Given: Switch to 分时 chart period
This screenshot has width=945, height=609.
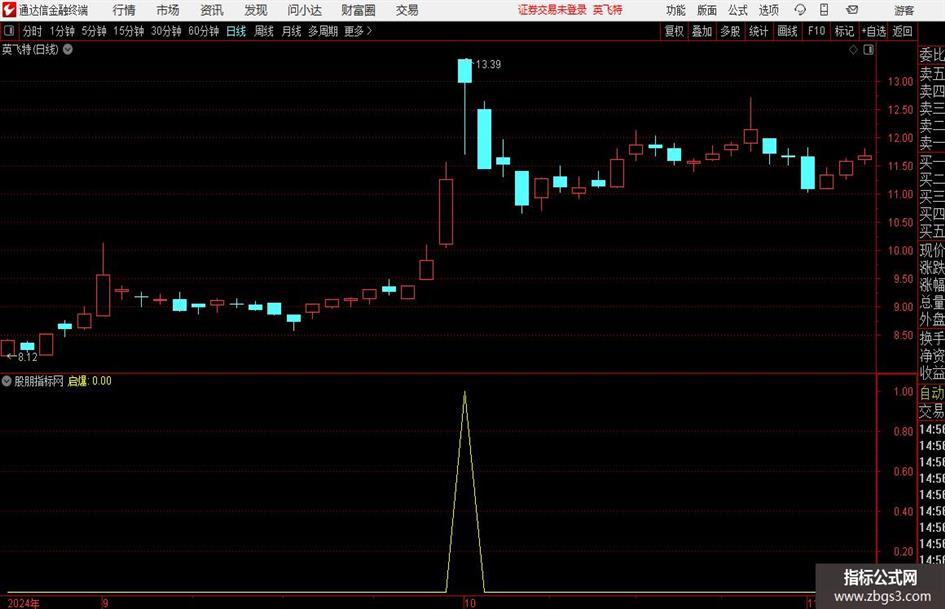Looking at the screenshot, I should click(x=33, y=31).
